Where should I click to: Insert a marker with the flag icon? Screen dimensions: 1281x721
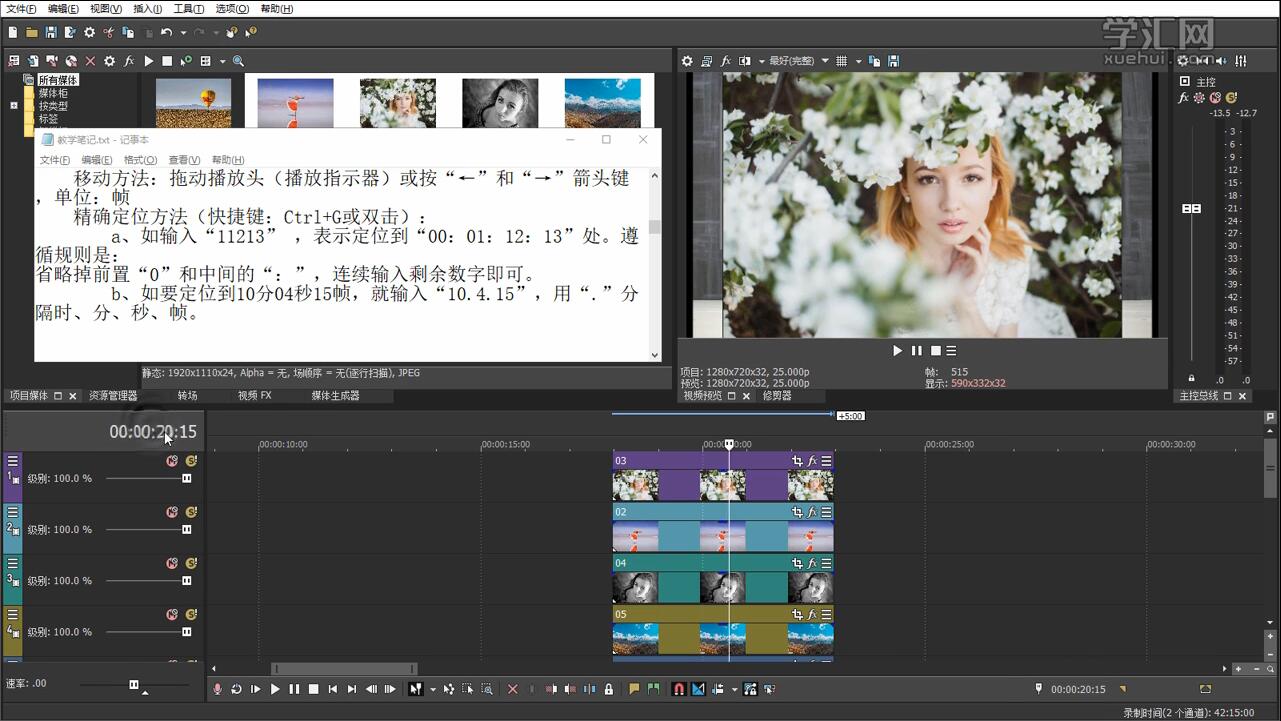[634, 689]
